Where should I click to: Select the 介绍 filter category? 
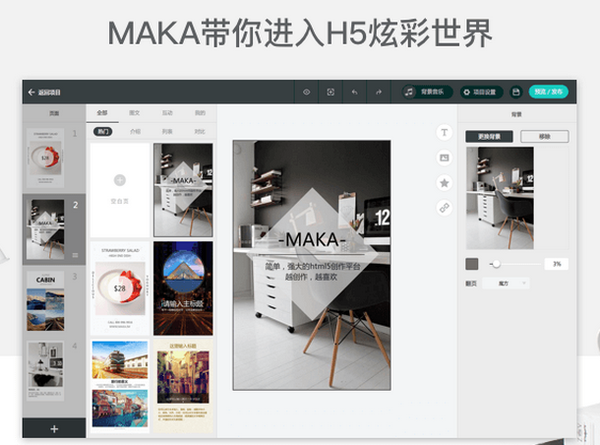pos(135,132)
